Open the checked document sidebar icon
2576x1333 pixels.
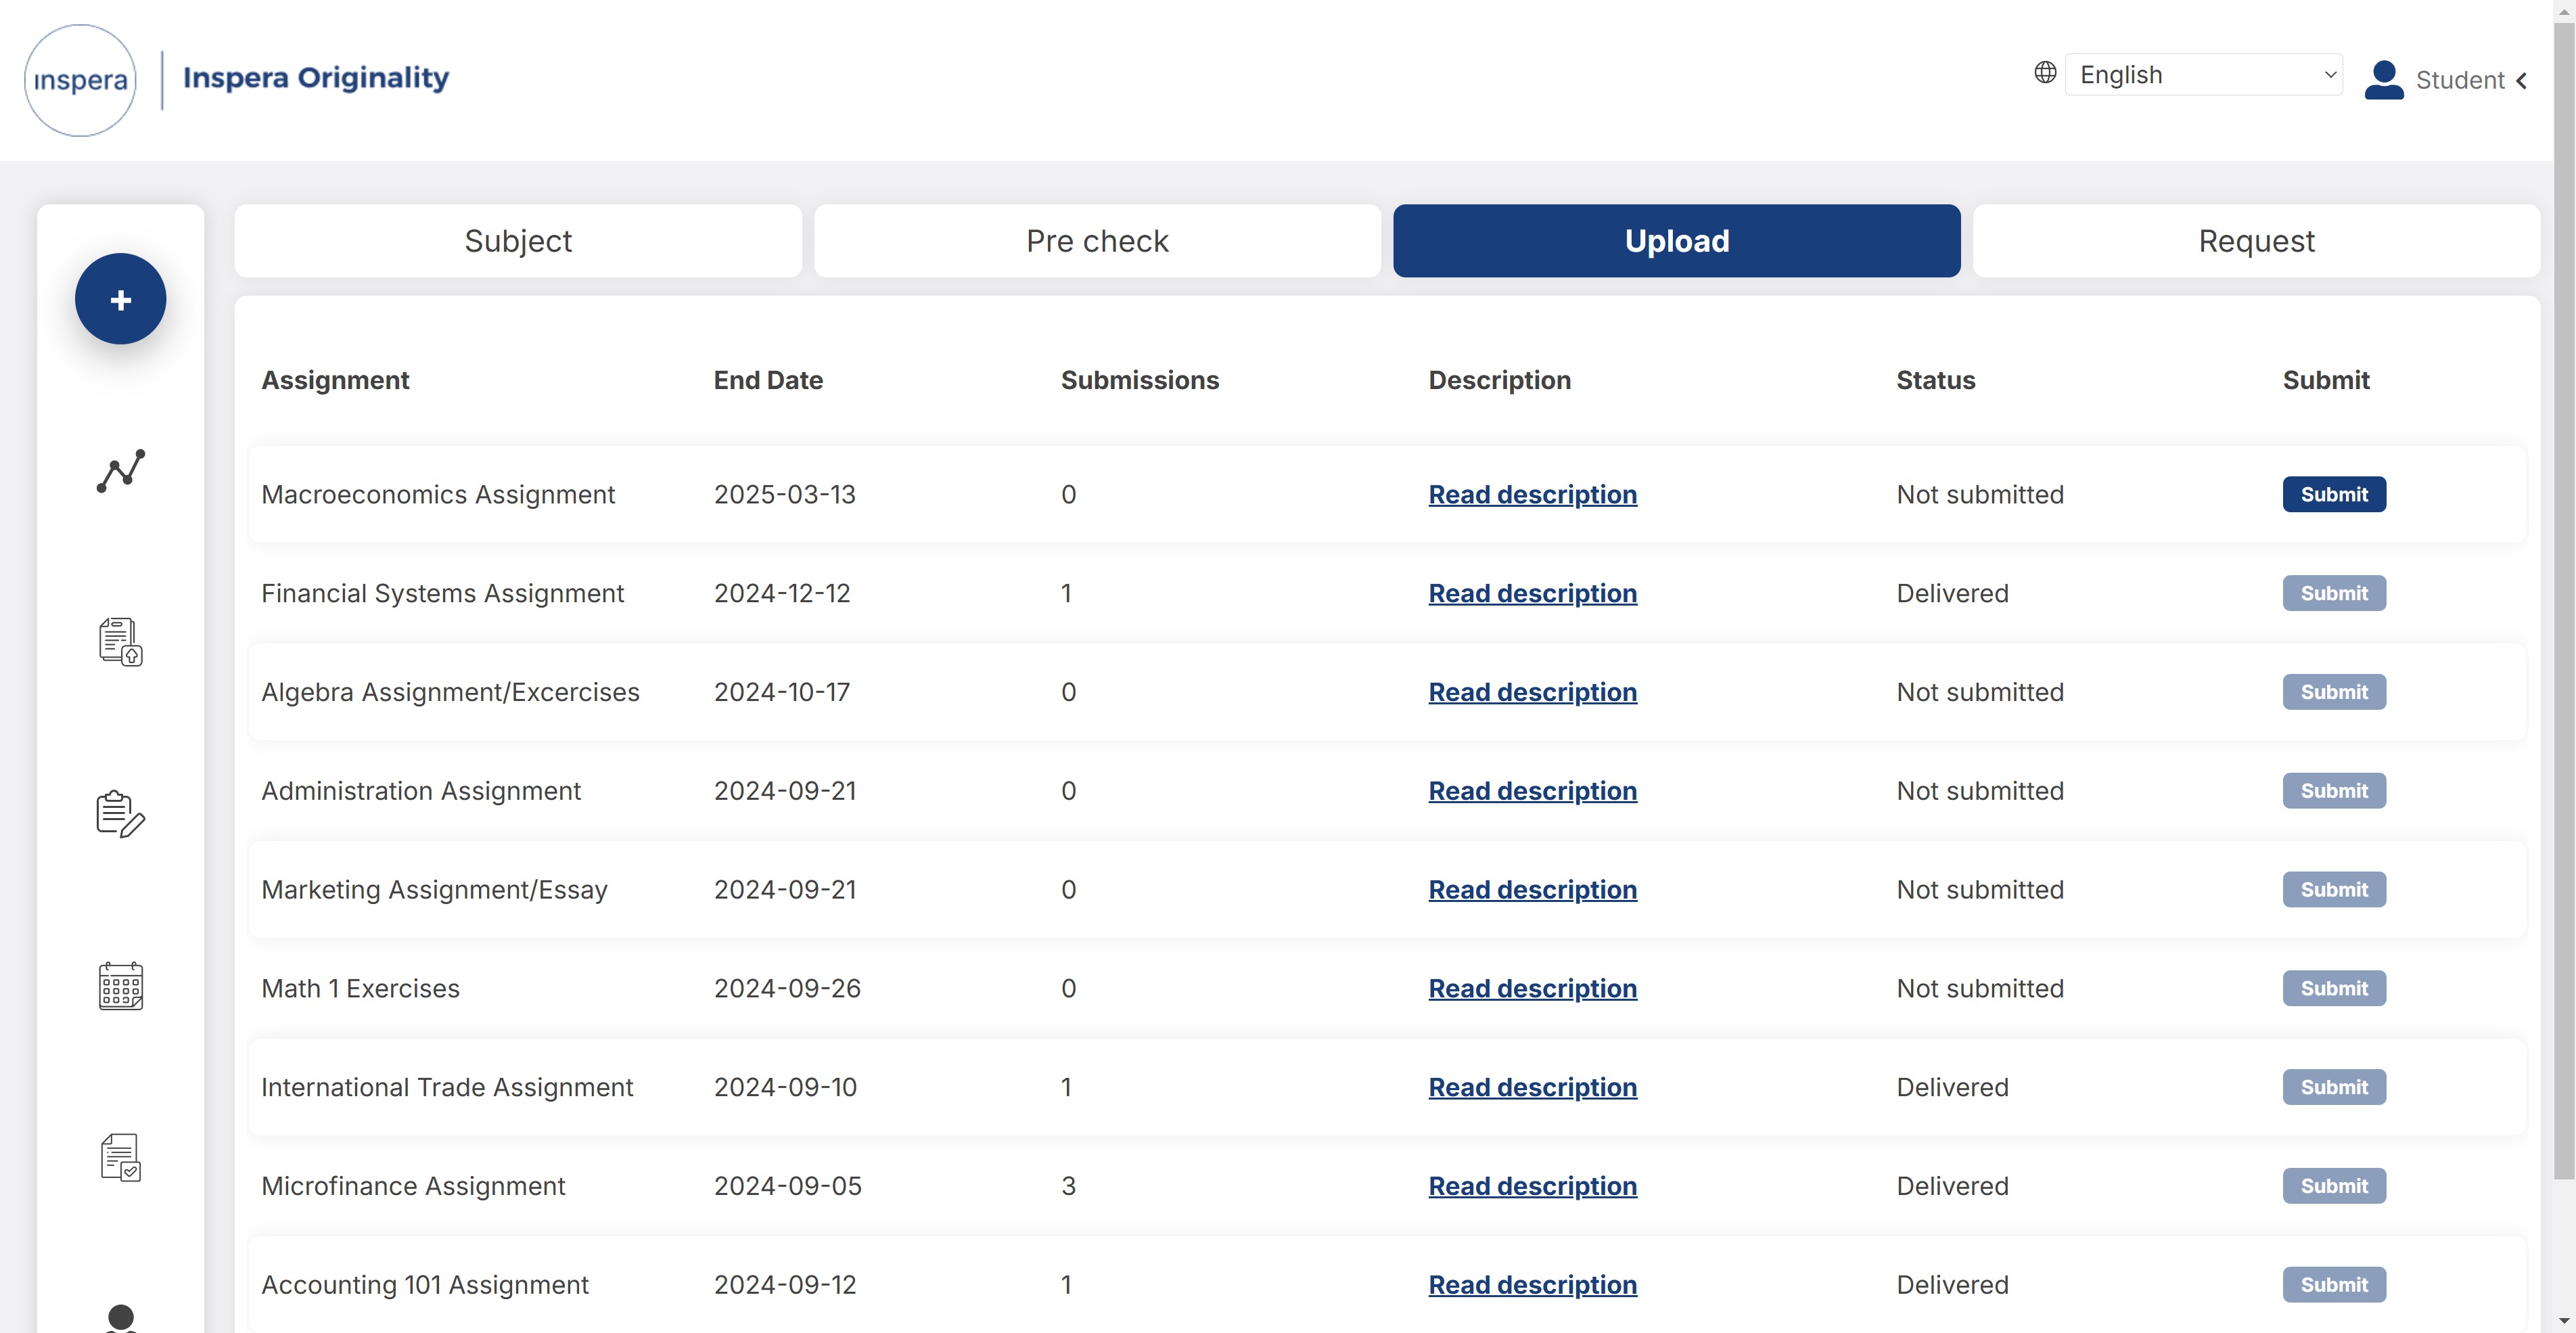[120, 1158]
